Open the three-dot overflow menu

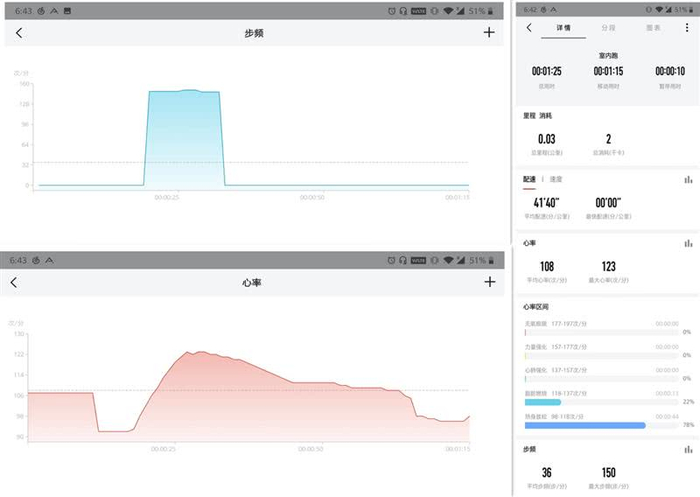click(x=687, y=28)
